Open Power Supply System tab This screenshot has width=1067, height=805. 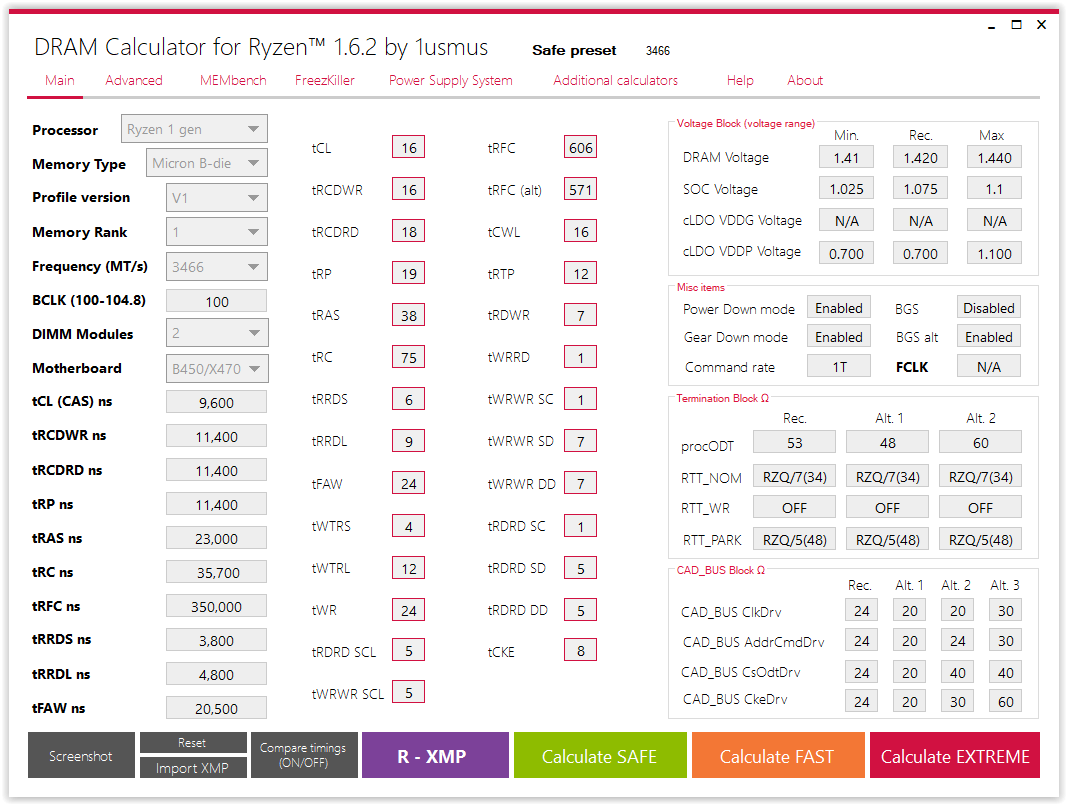pos(450,80)
